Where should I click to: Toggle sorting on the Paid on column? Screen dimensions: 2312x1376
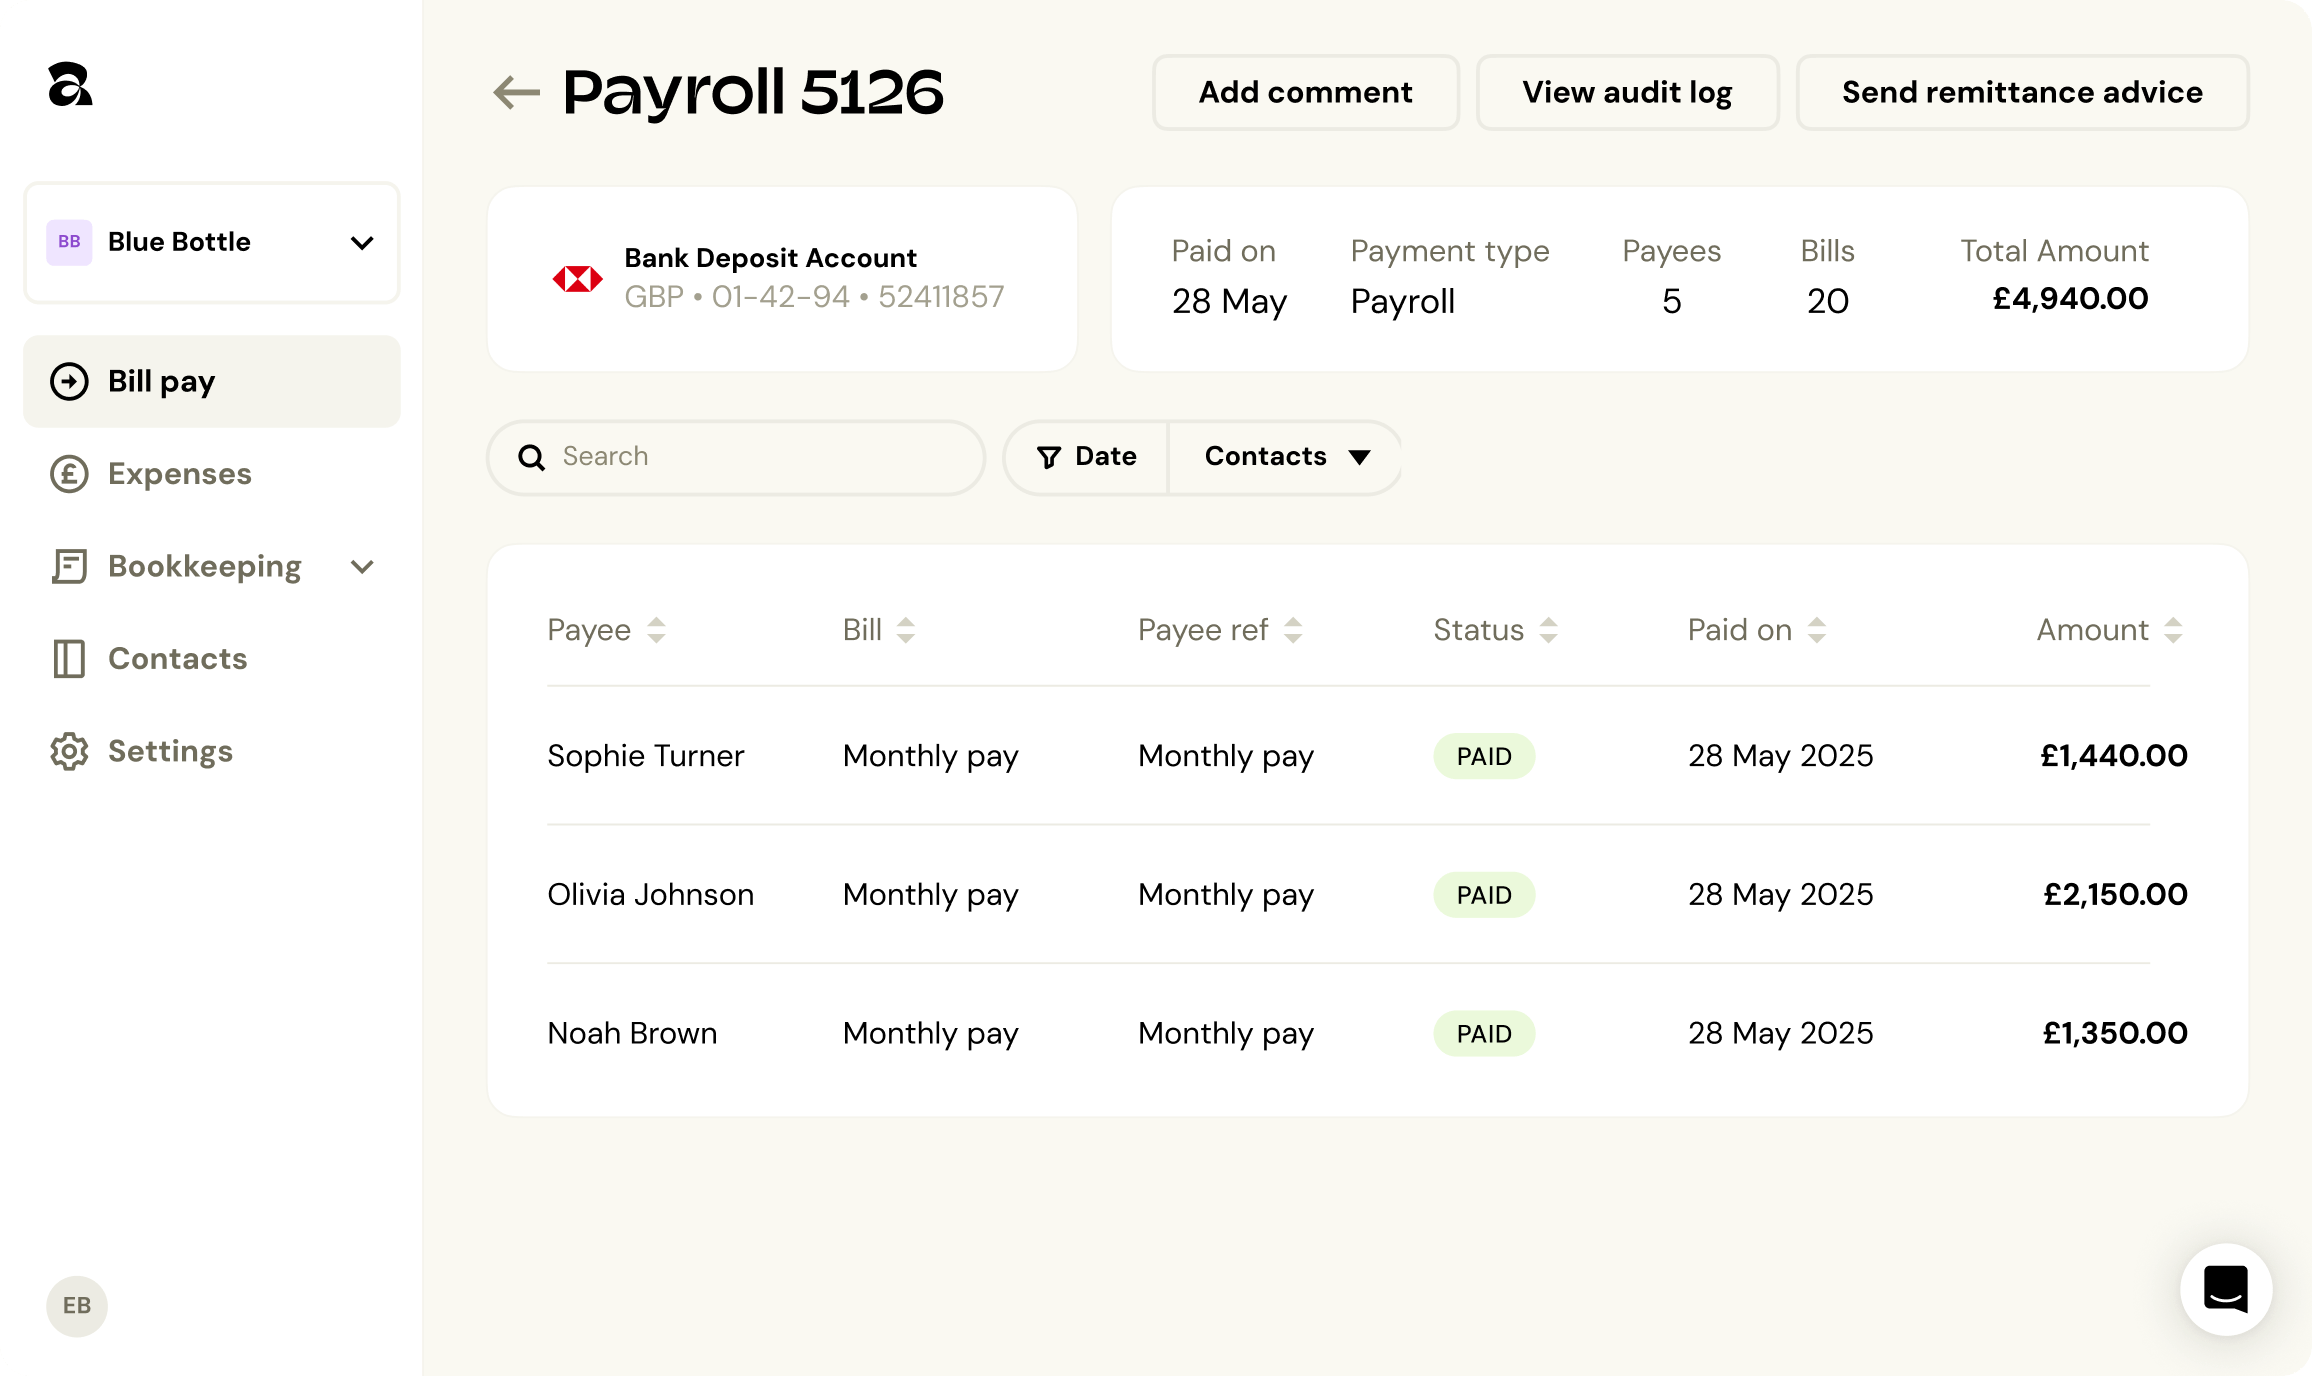click(1816, 630)
